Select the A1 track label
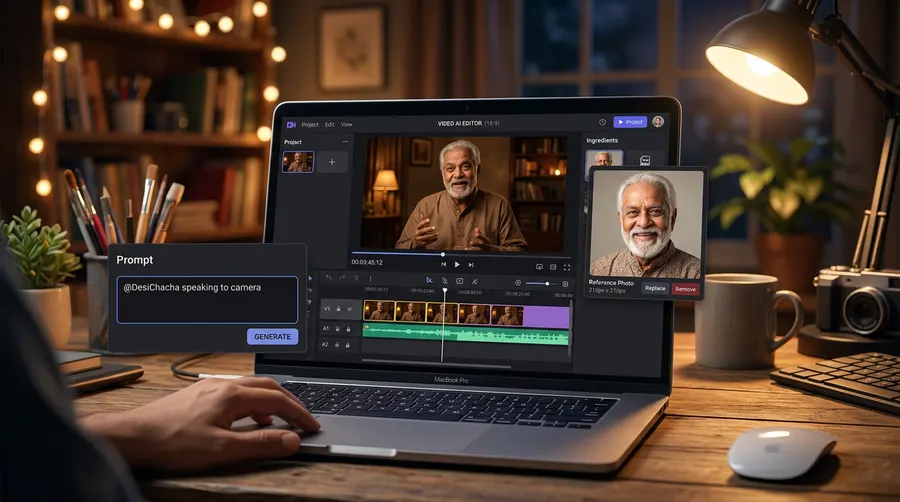Screen dimensions: 900x502 pos(326,328)
